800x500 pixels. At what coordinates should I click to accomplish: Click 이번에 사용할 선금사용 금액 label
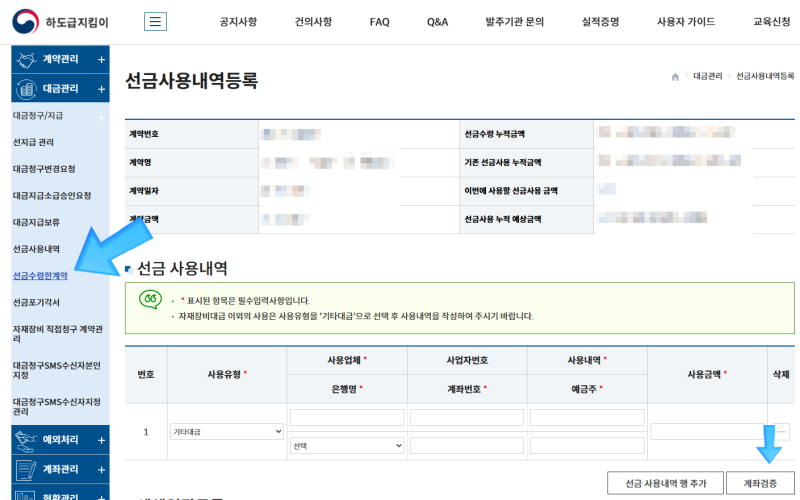(511, 191)
